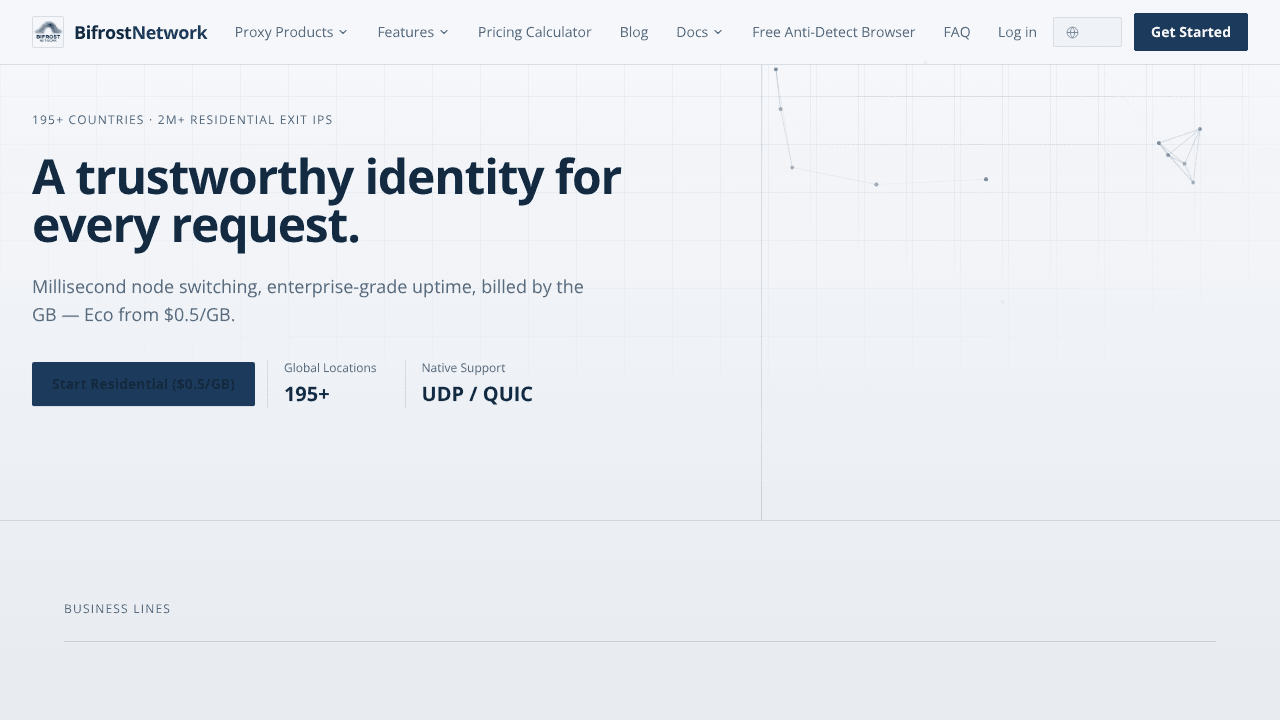Image resolution: width=1280 pixels, height=720 pixels.
Task: Open the FAQ page
Action: coord(957,32)
